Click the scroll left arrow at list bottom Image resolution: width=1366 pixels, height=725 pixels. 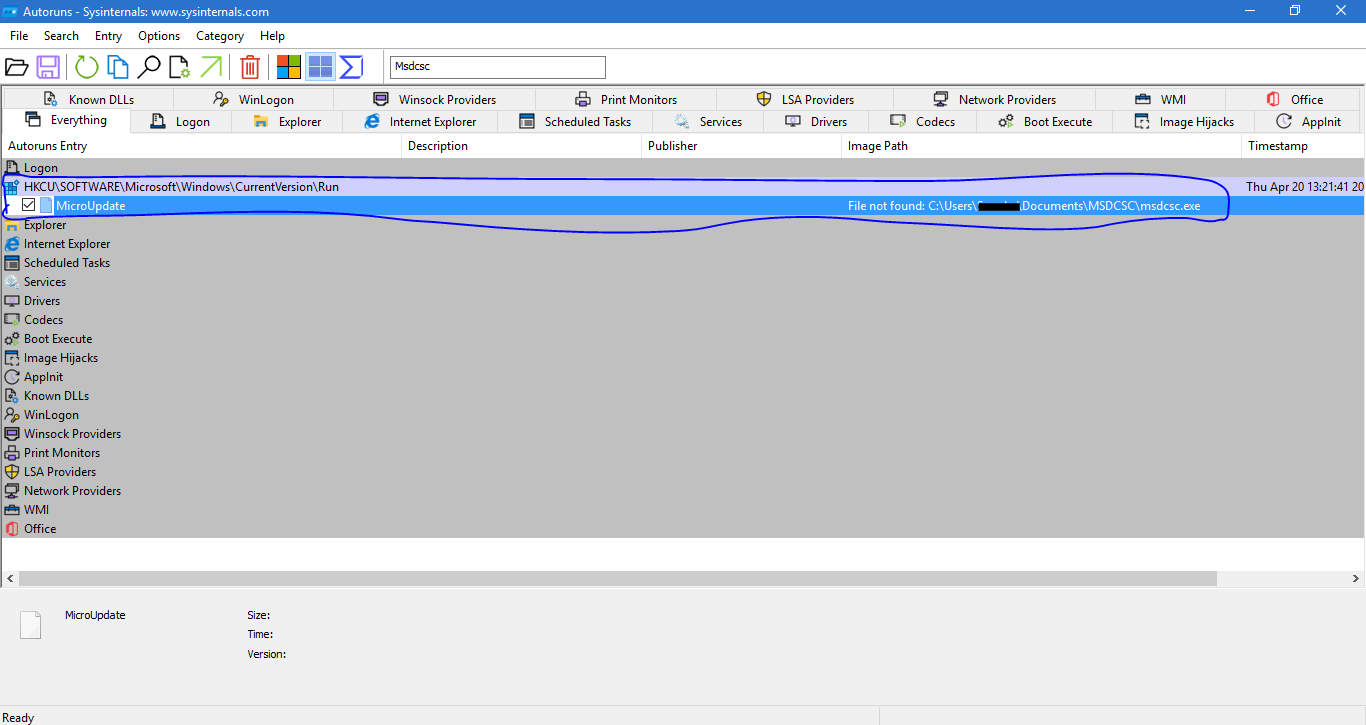[10, 578]
